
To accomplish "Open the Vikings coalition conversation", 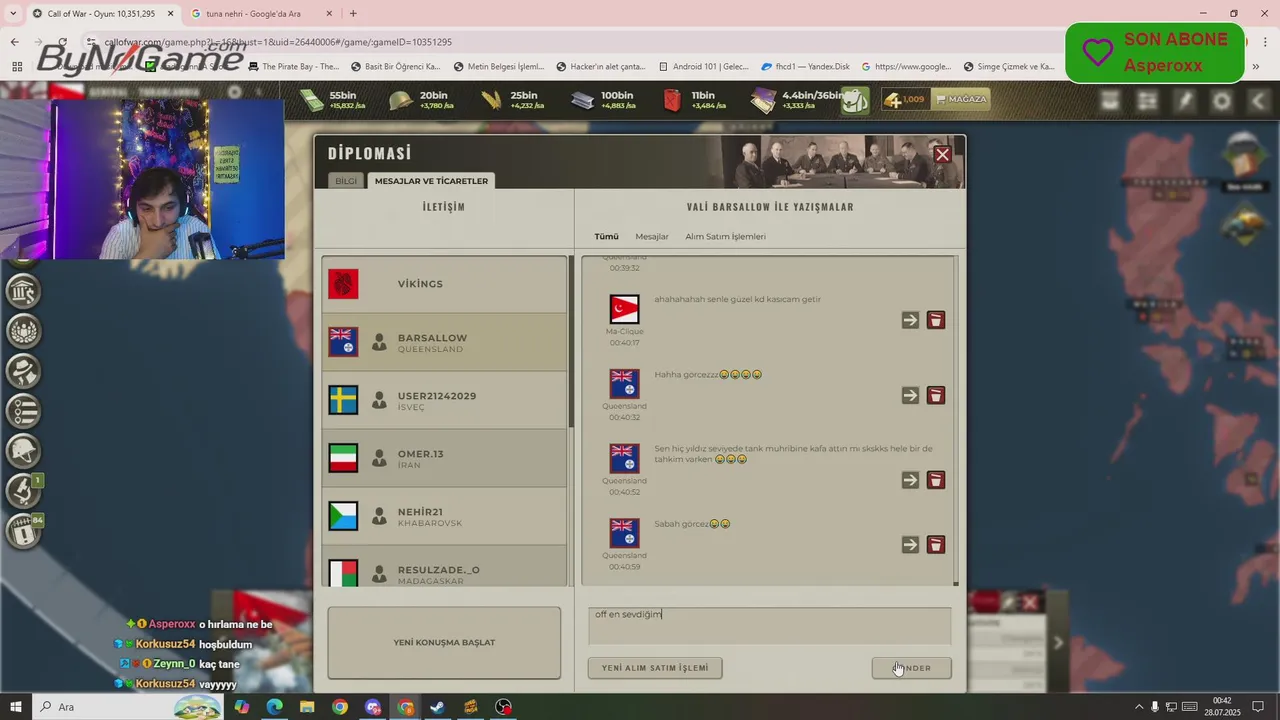I will coord(444,284).
